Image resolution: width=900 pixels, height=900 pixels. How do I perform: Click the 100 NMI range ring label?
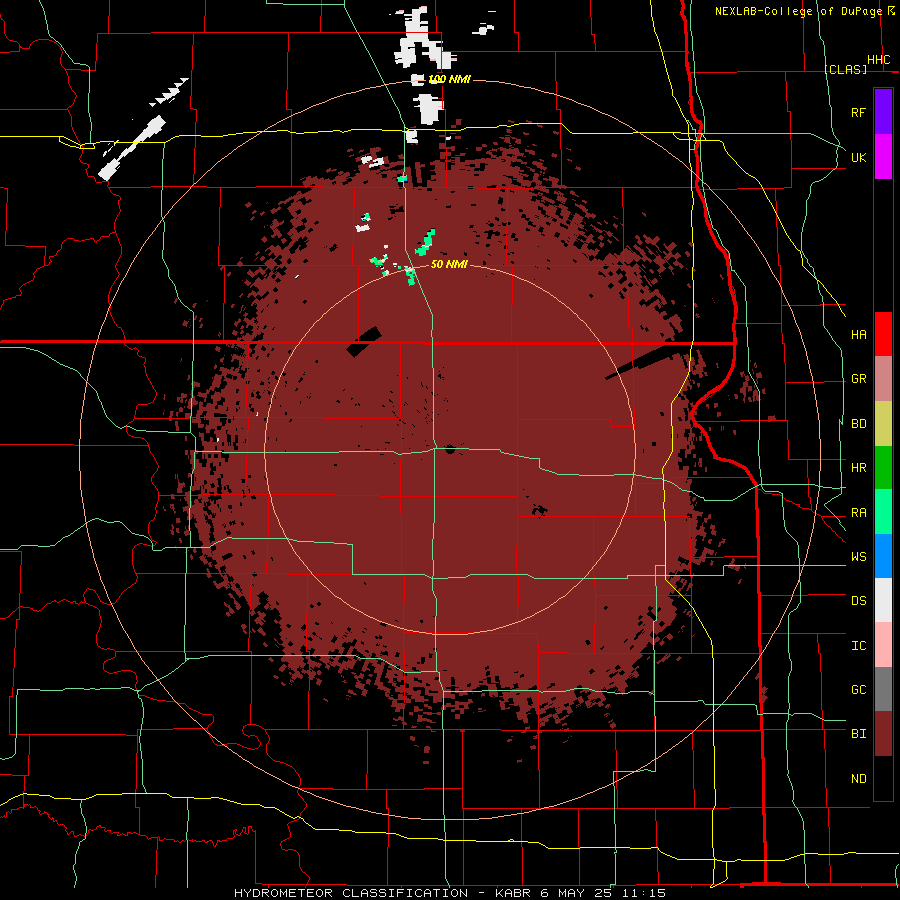(449, 79)
